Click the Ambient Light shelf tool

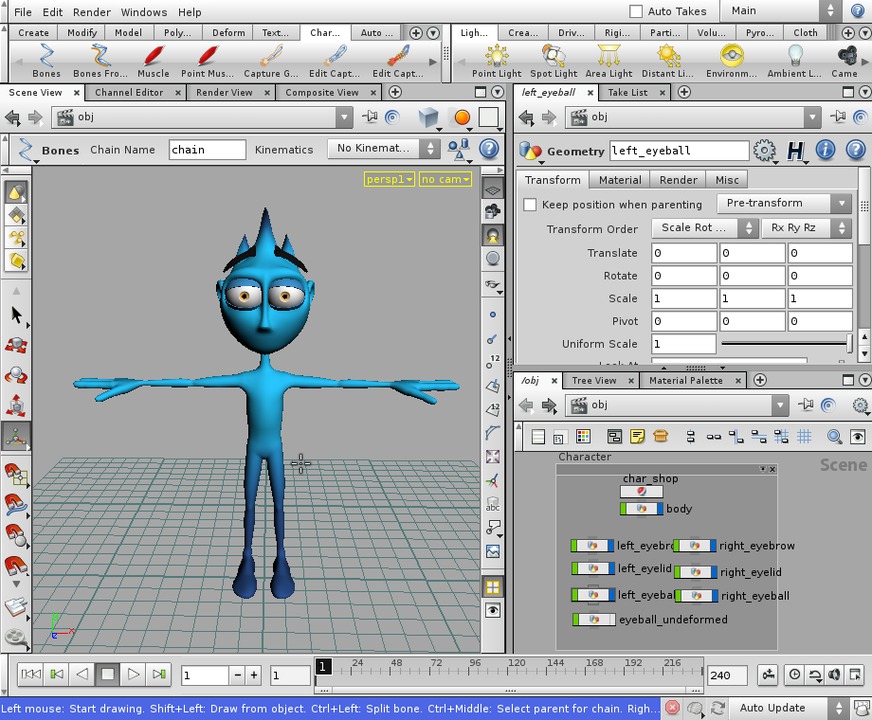point(793,60)
